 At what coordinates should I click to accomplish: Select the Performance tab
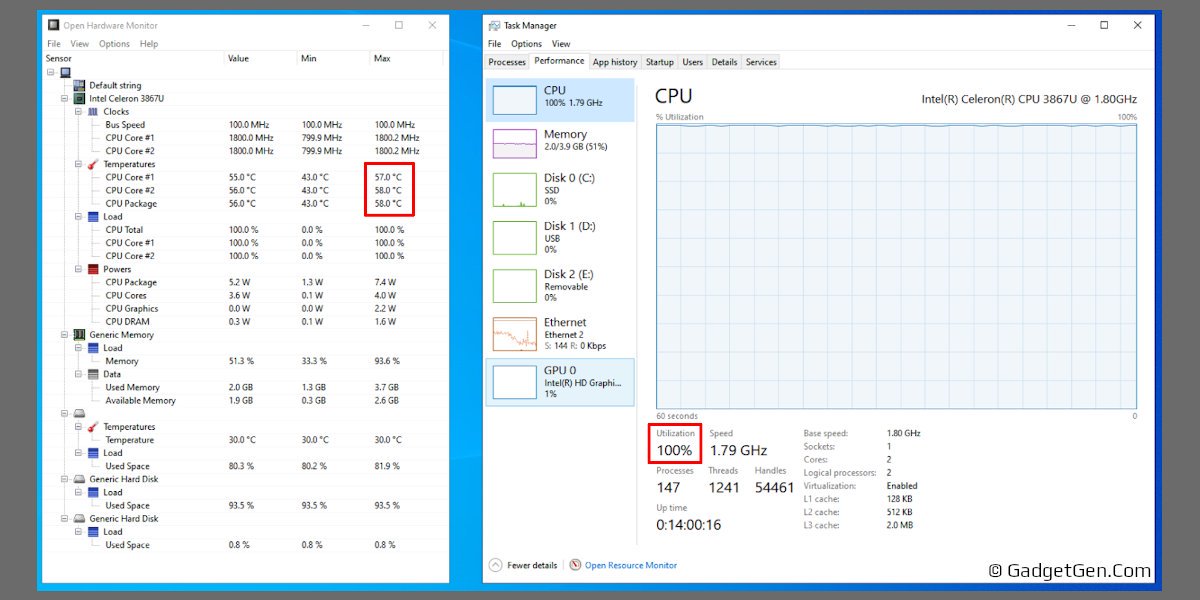click(559, 61)
